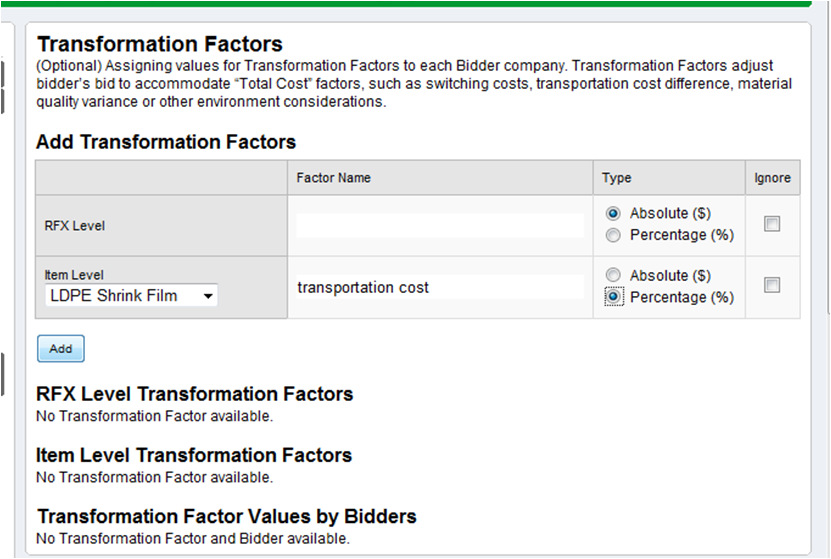Viewport: 831px width, 559px height.
Task: Select Percentage (%) in Item Level row
Action: pos(614,297)
